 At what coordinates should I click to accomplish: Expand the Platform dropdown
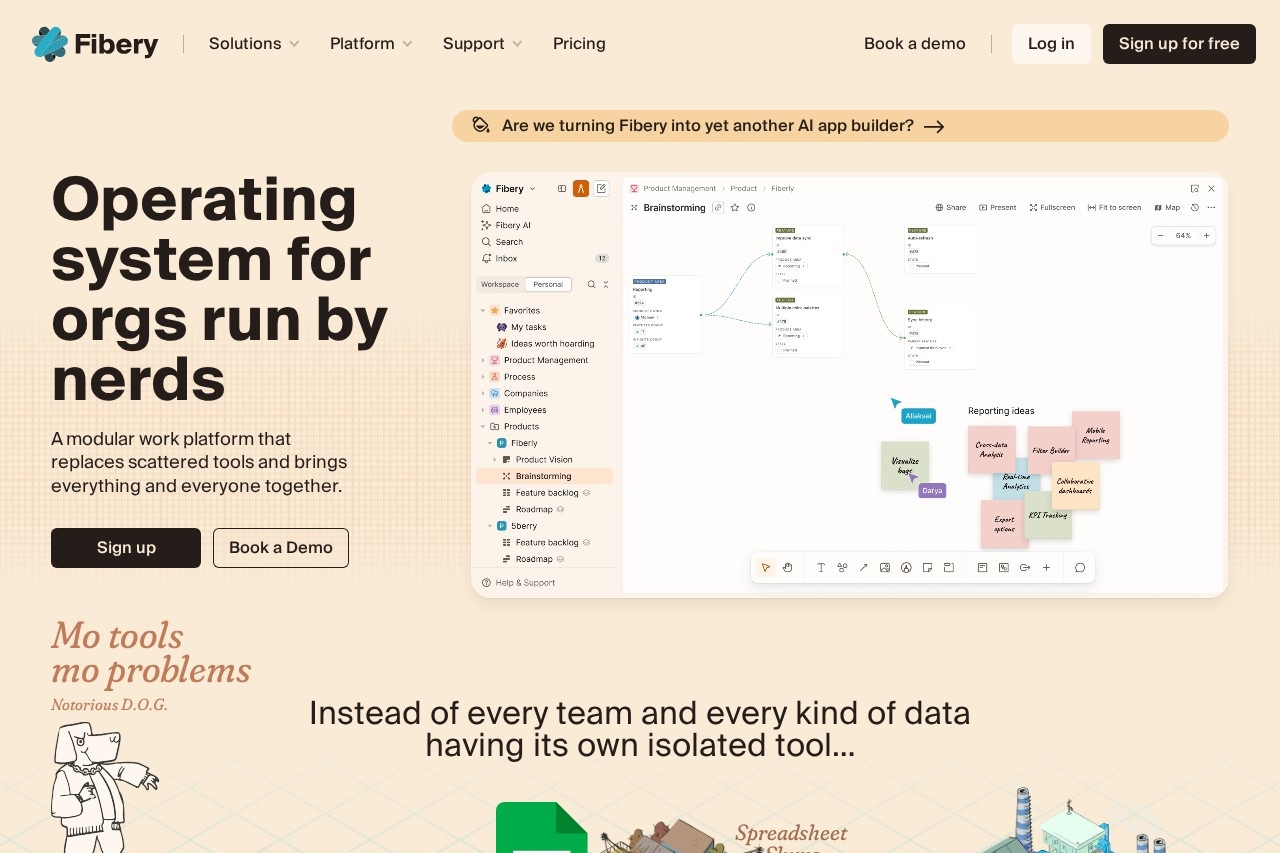[x=371, y=44]
